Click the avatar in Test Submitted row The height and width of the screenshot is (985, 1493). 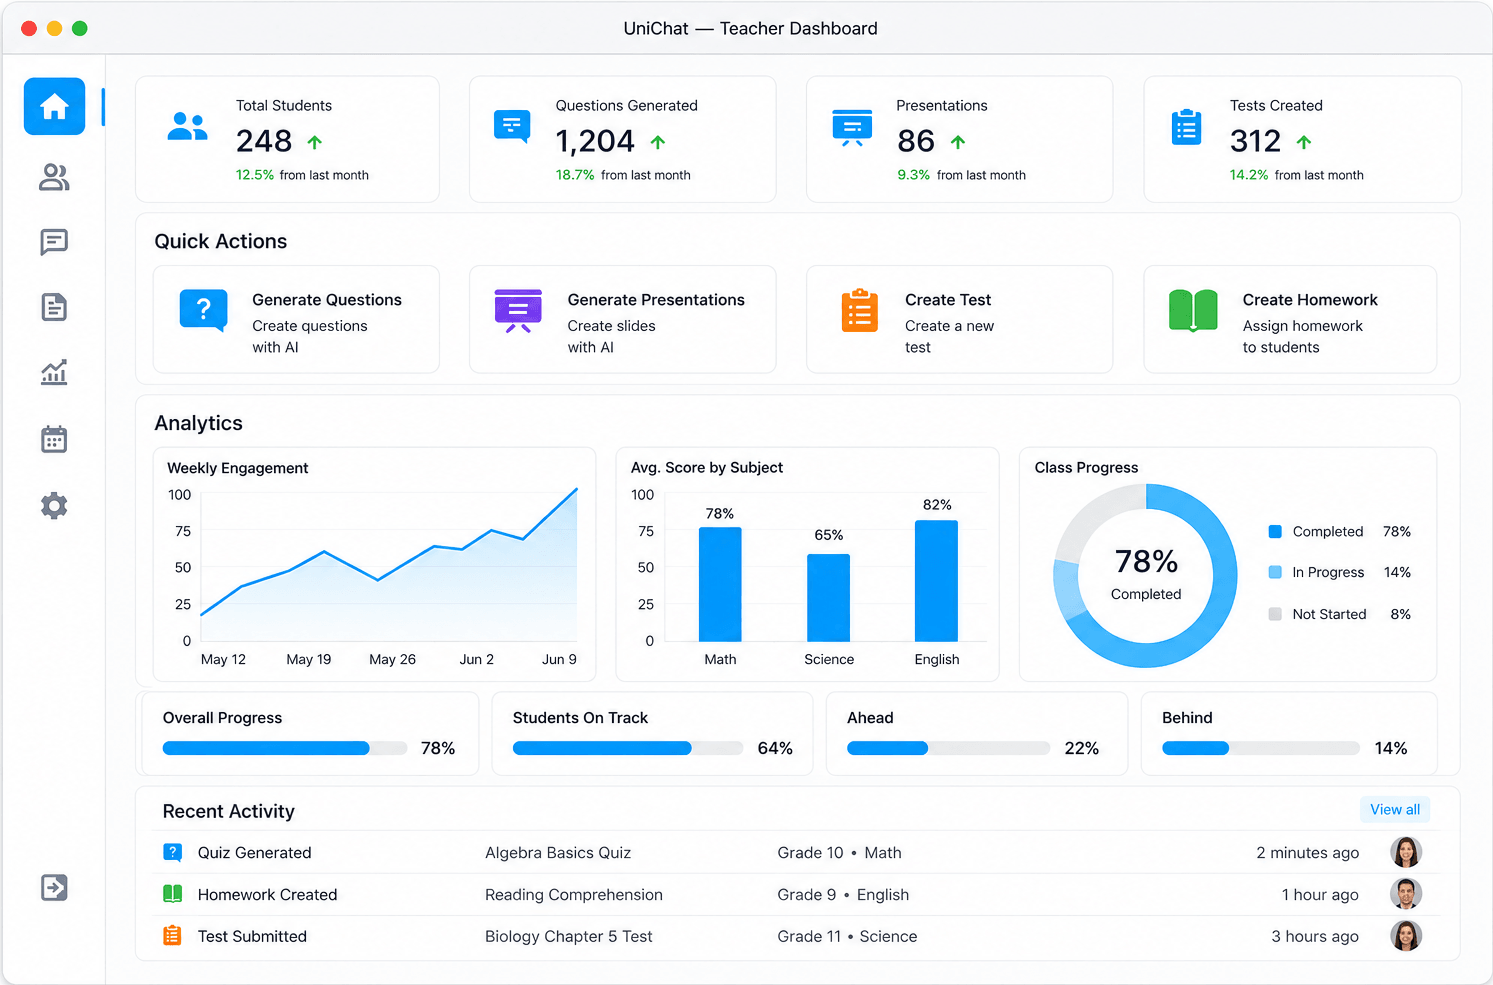[1406, 936]
